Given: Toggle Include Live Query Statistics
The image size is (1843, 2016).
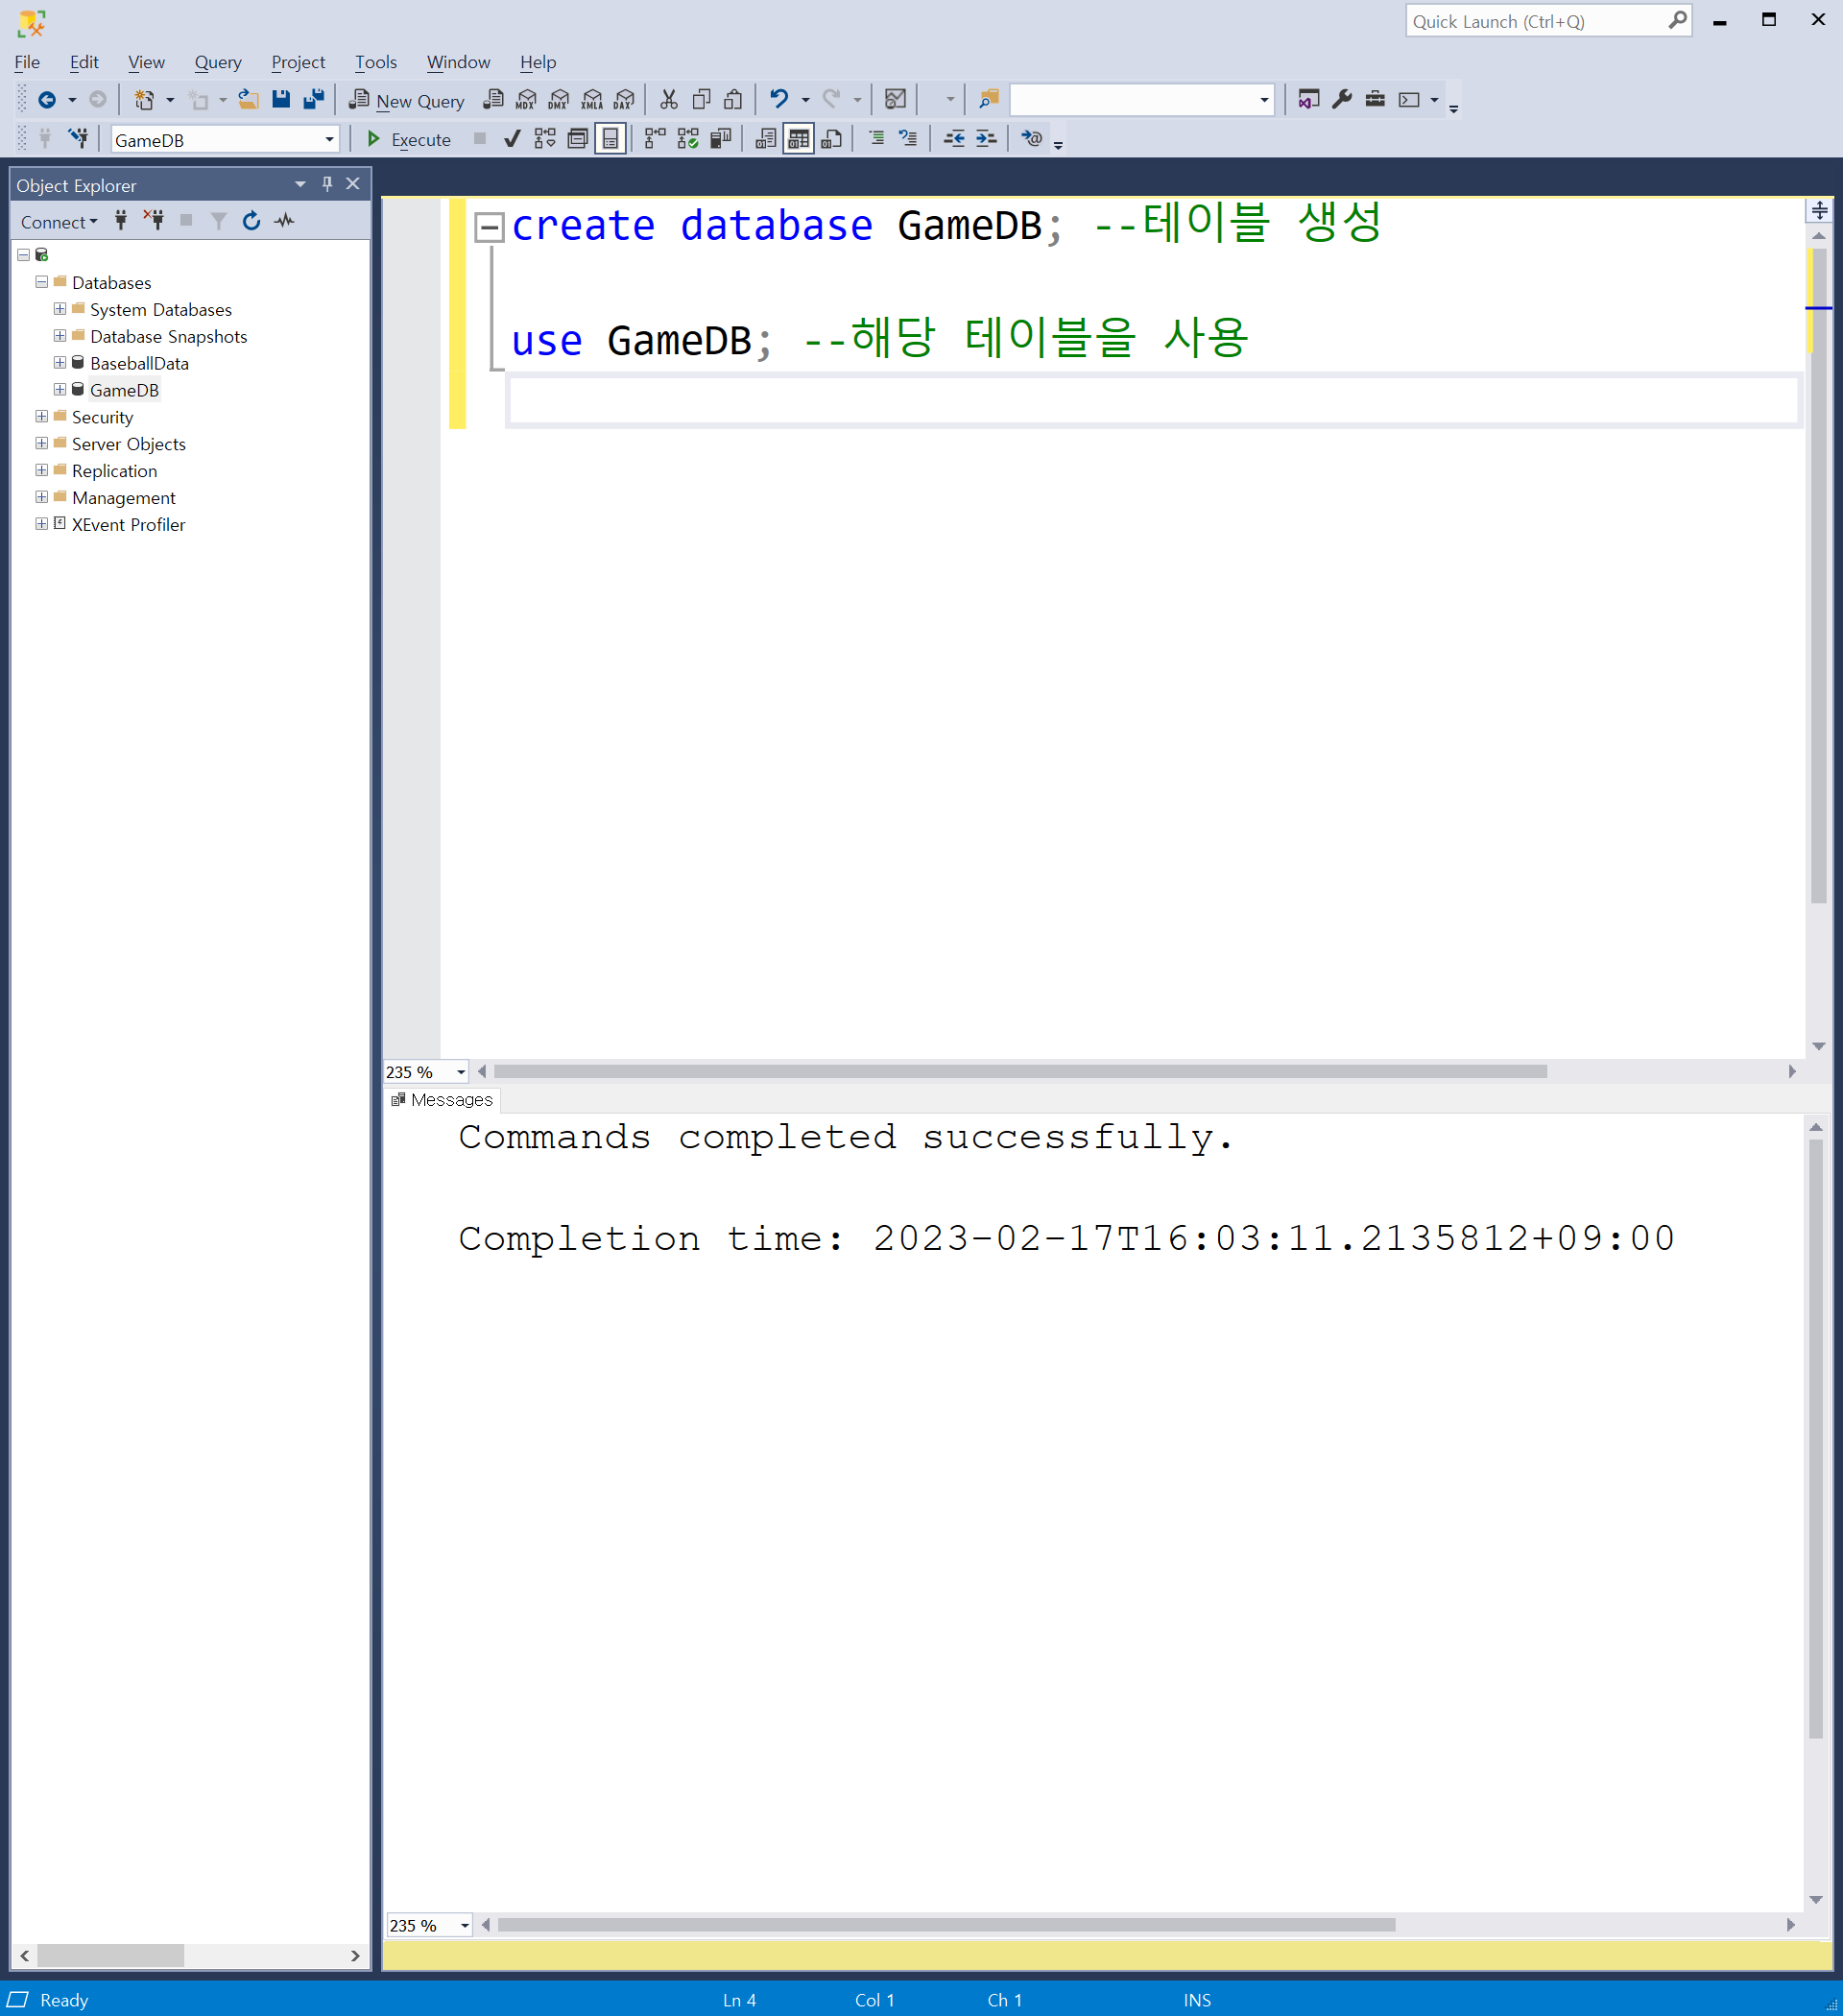Looking at the screenshot, I should (x=688, y=139).
